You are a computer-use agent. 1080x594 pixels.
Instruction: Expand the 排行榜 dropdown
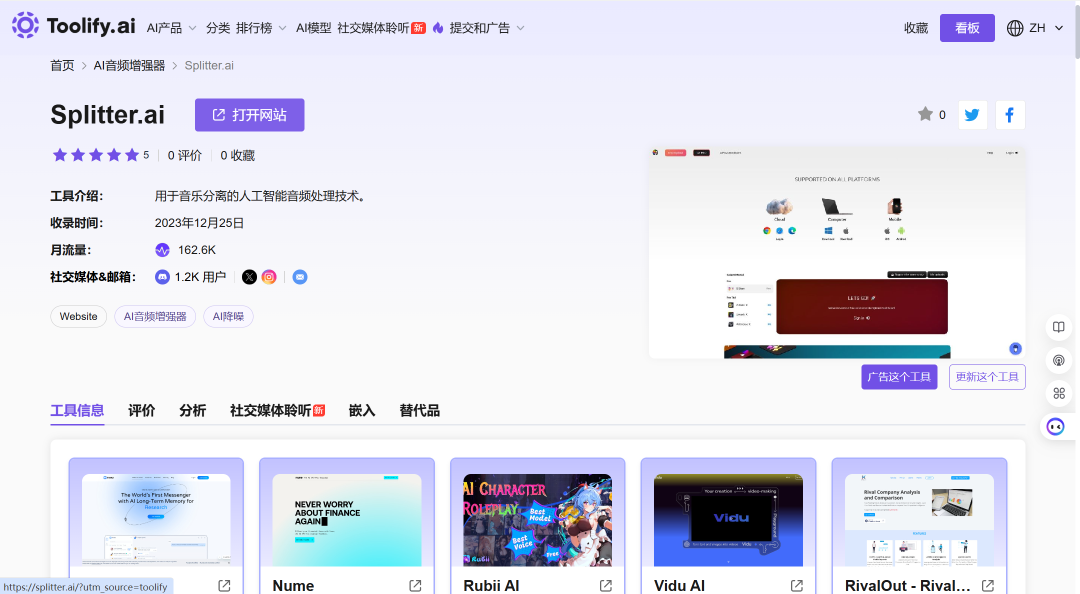click(x=261, y=28)
